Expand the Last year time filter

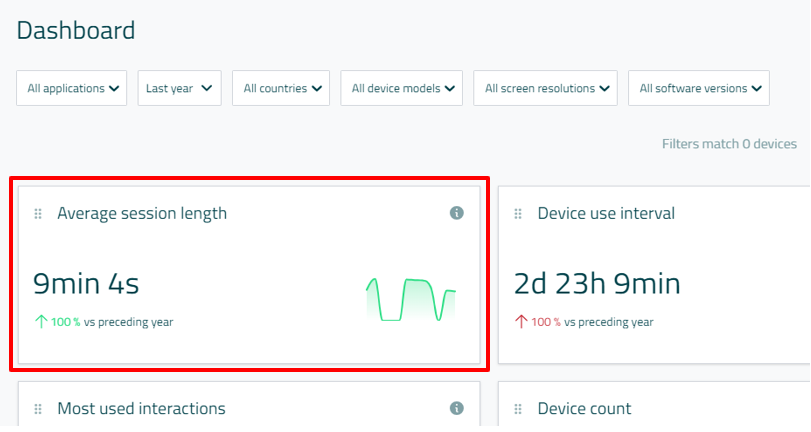(x=179, y=88)
